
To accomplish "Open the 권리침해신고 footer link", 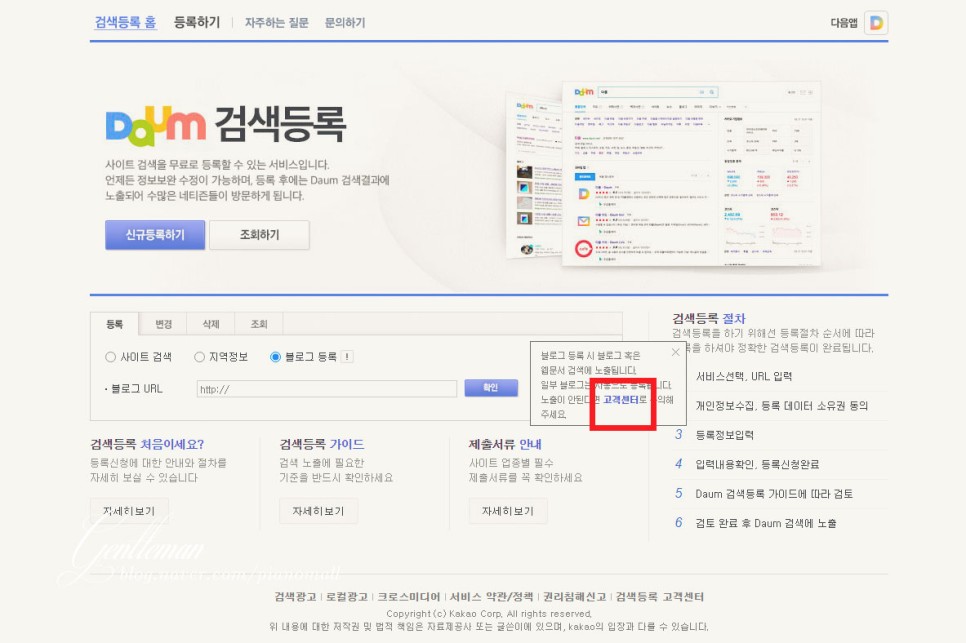I will pos(574,596).
